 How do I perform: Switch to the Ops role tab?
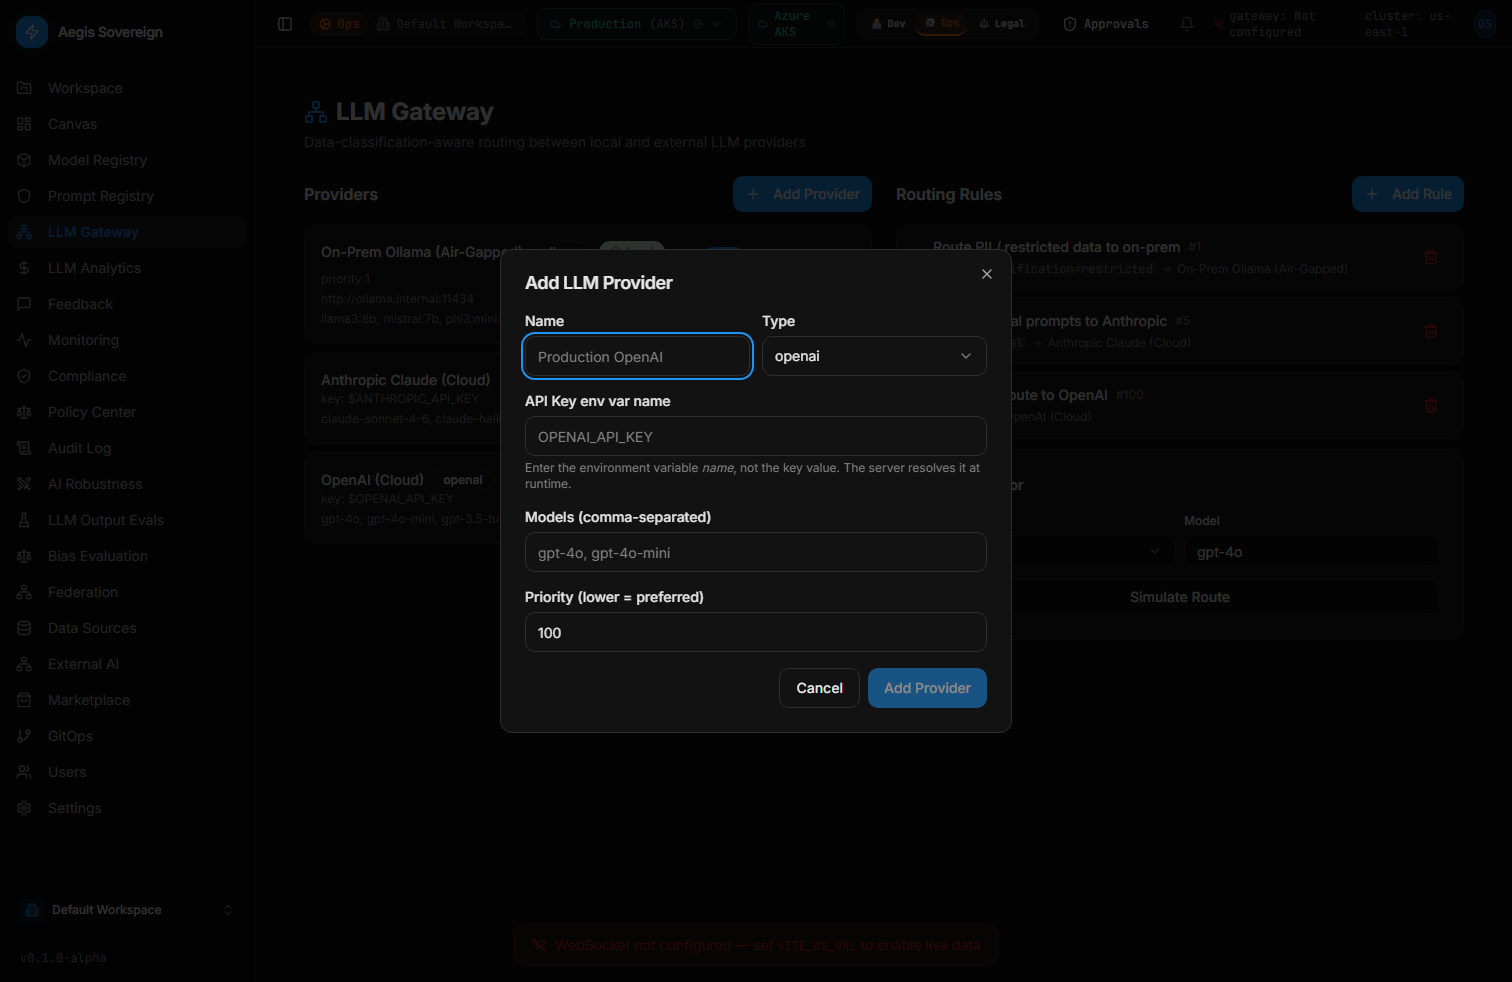pyautogui.click(x=942, y=23)
